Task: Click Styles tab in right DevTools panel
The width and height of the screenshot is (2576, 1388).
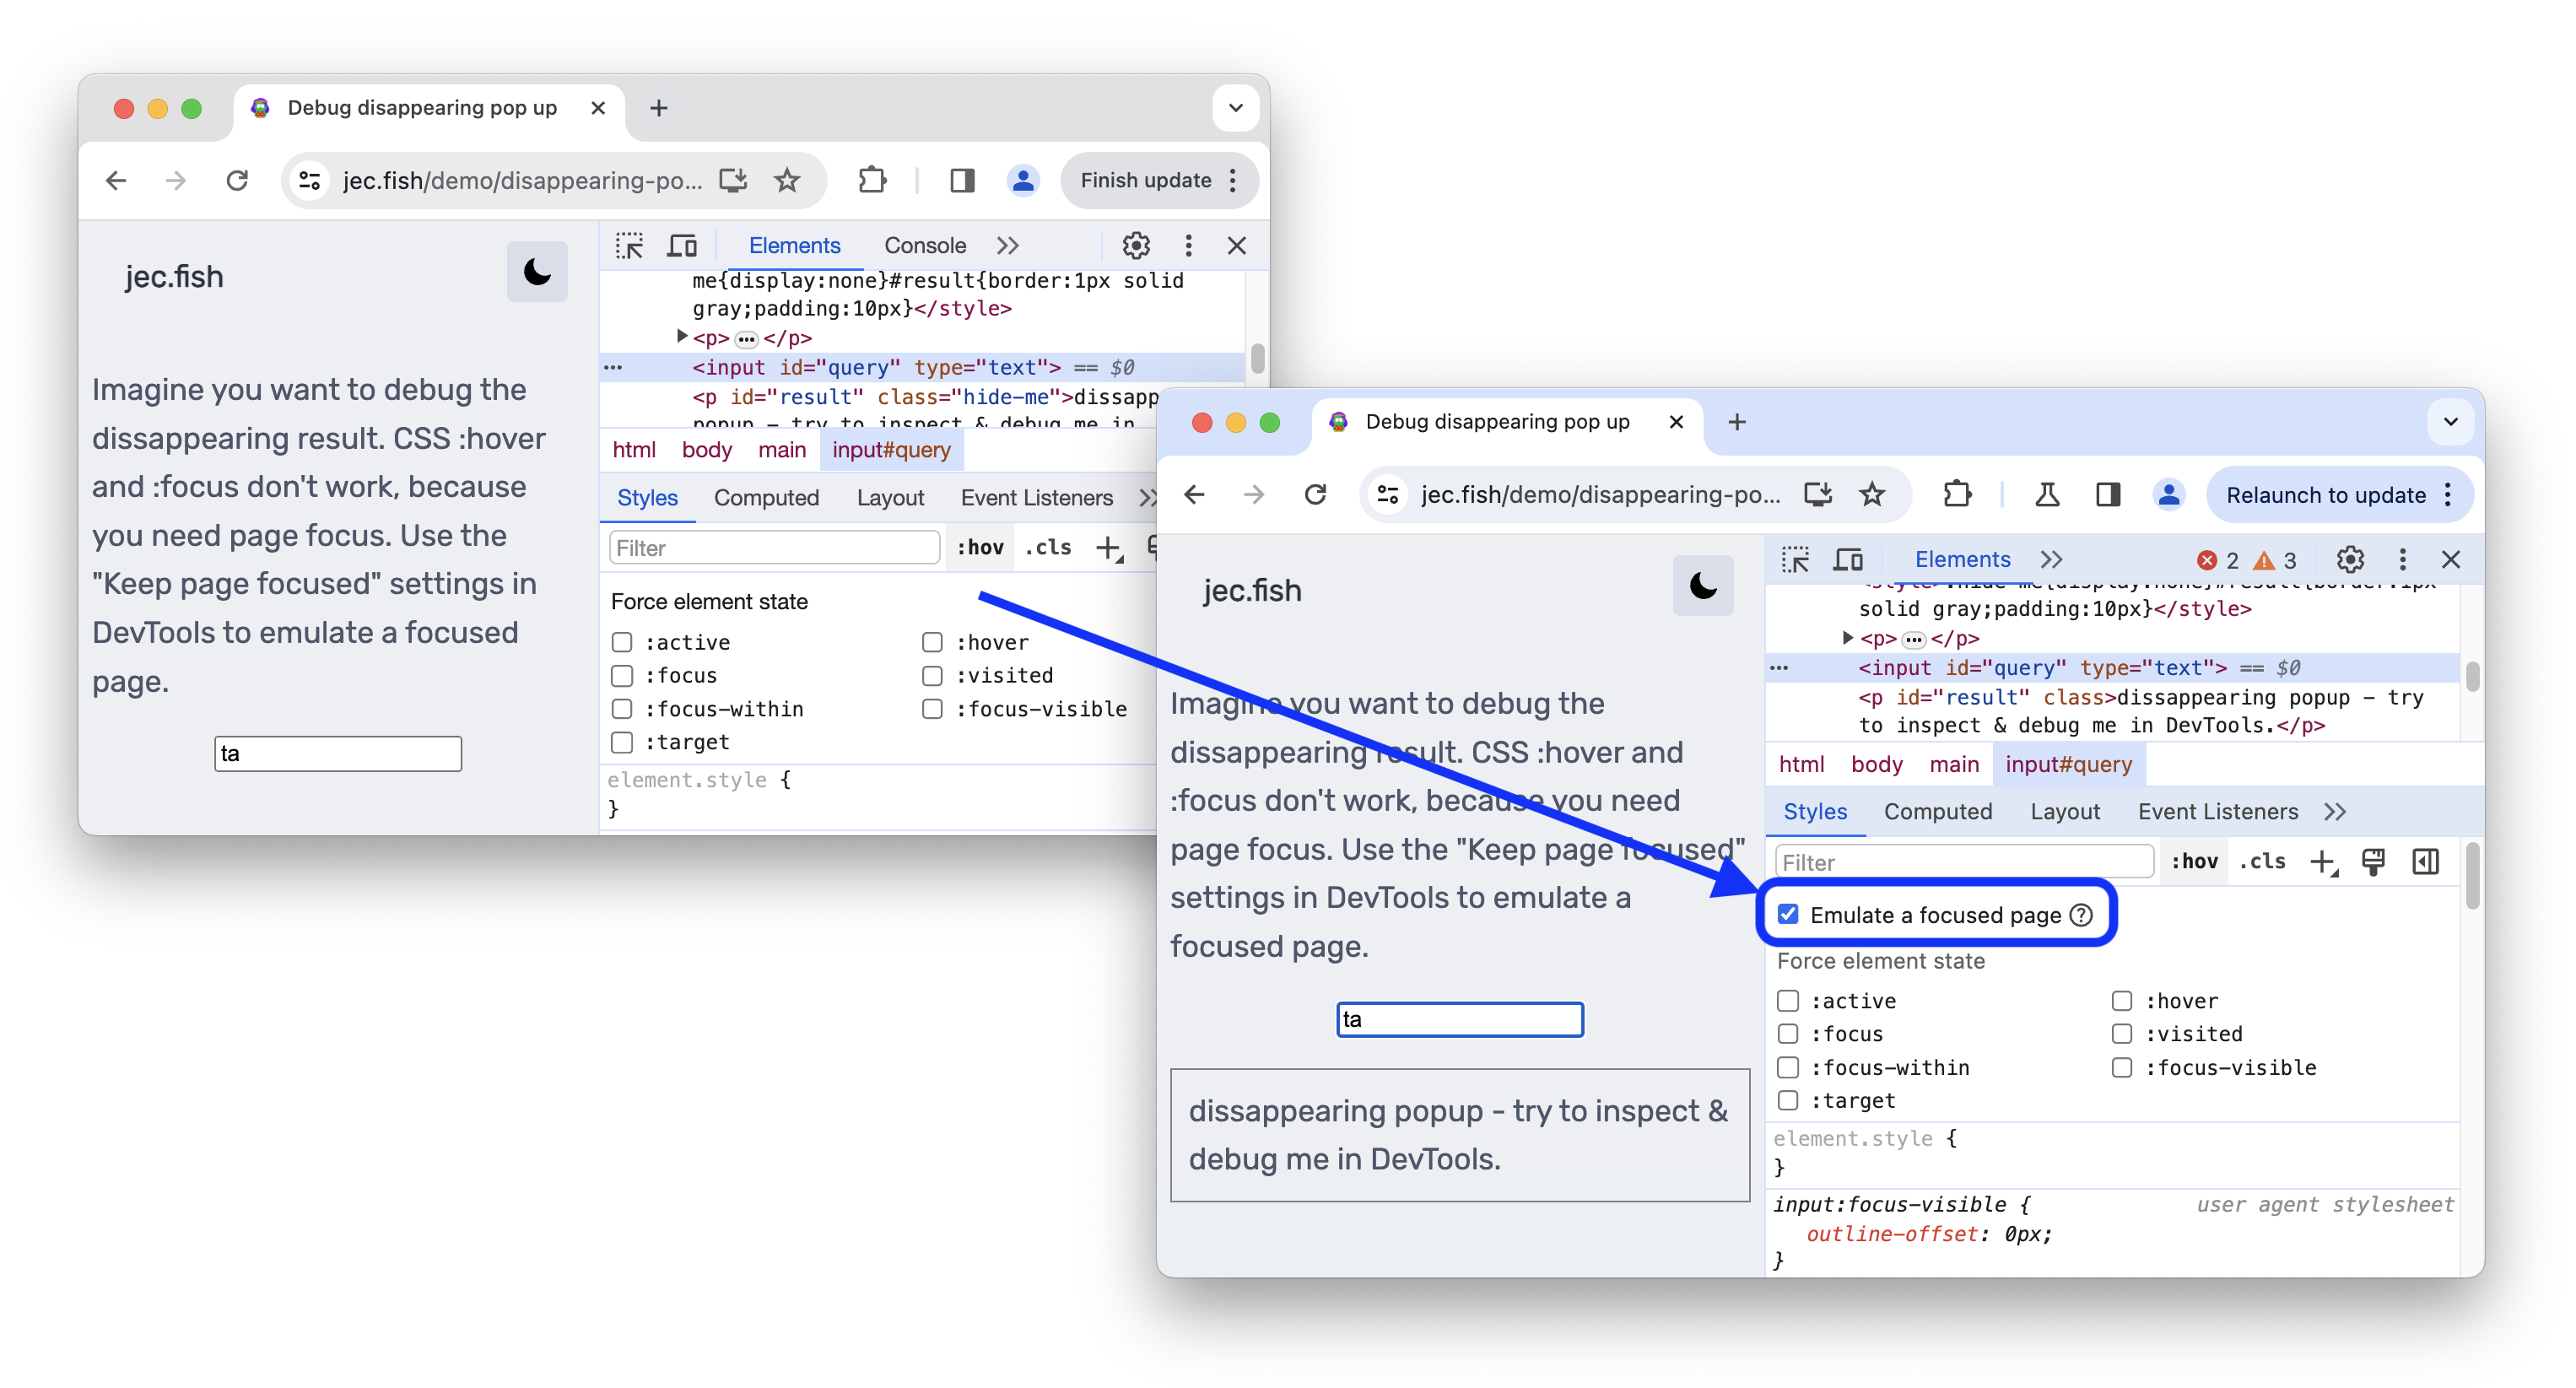Action: [x=1815, y=810]
